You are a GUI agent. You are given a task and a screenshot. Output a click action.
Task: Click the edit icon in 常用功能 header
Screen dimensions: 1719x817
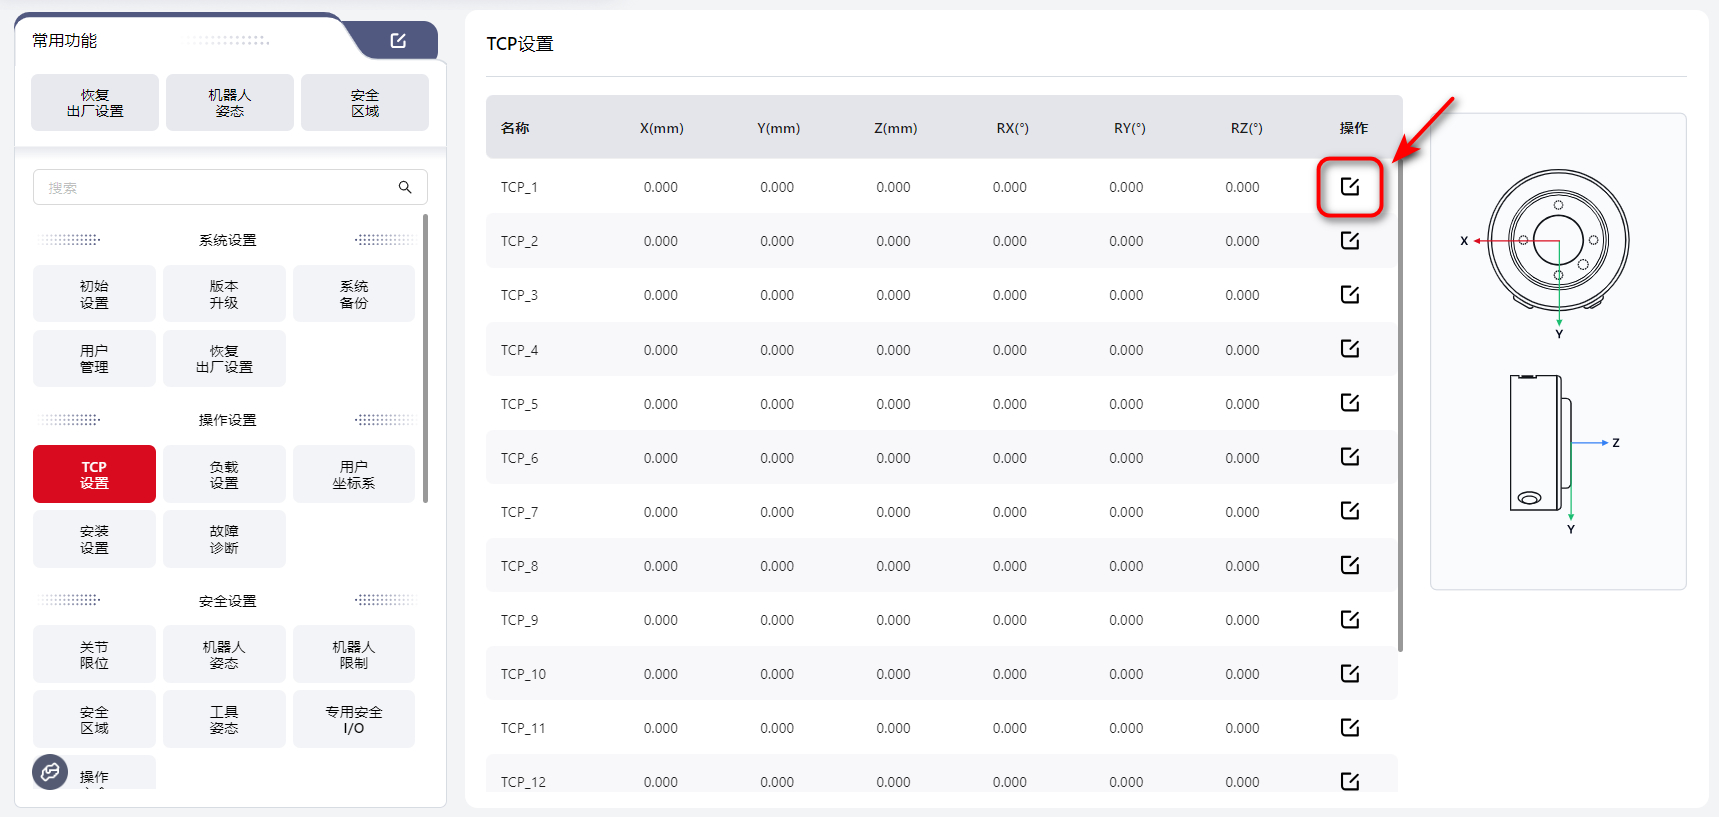point(398,41)
